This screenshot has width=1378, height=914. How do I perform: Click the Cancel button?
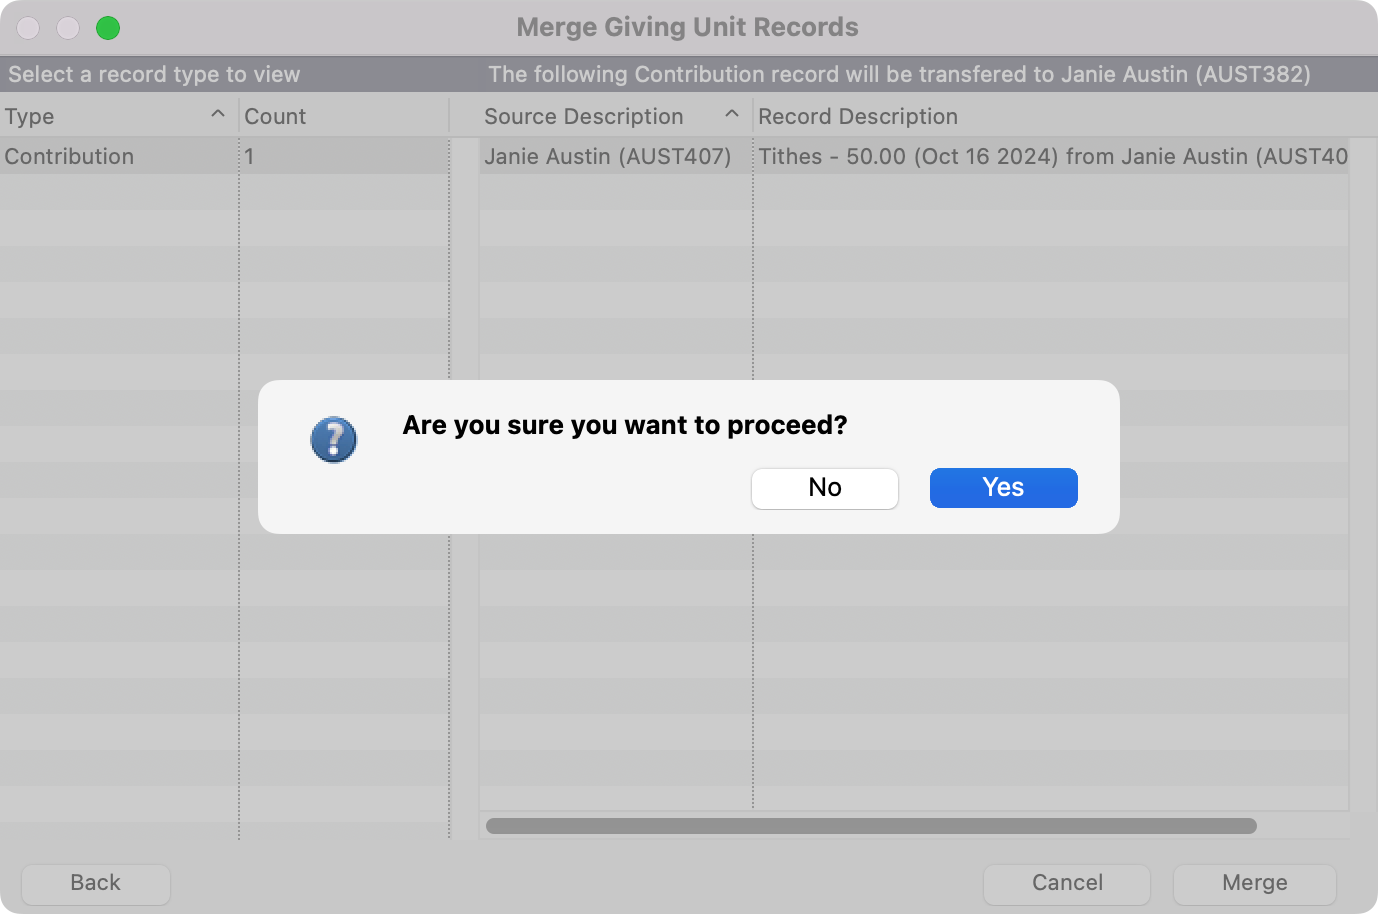[x=1067, y=883]
